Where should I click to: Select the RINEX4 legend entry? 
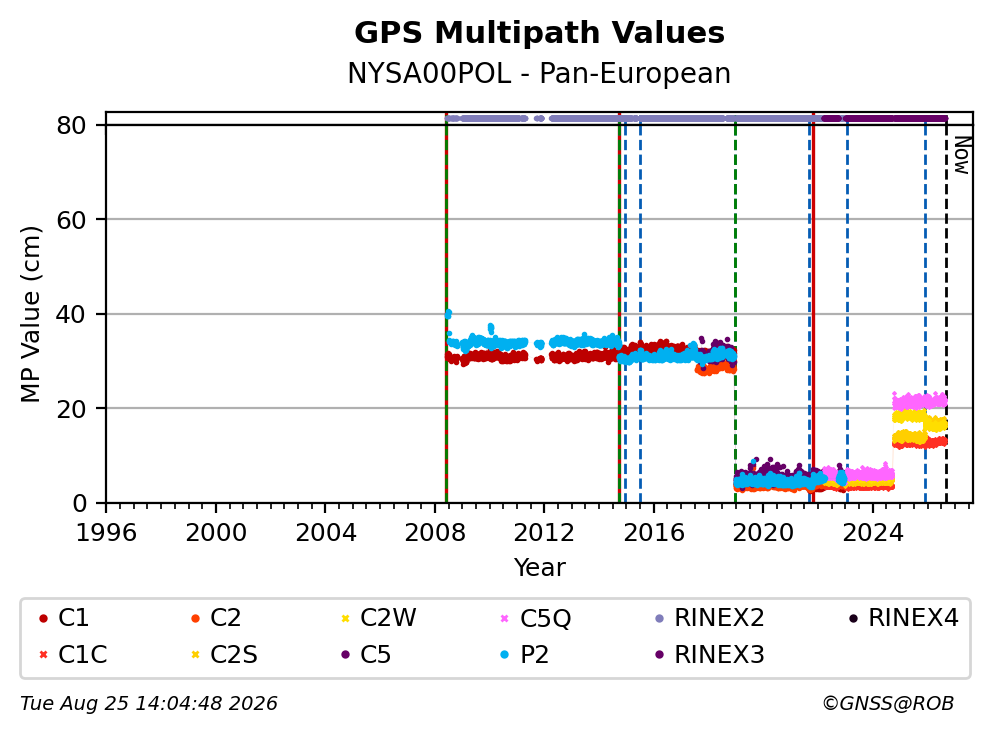903,618
